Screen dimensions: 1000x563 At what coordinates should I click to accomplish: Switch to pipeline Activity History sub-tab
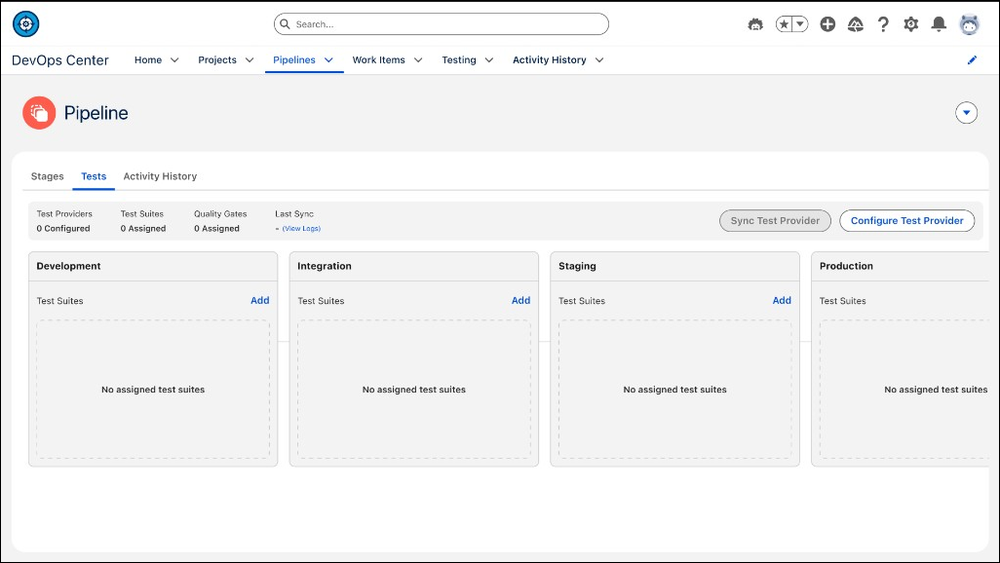tap(160, 176)
